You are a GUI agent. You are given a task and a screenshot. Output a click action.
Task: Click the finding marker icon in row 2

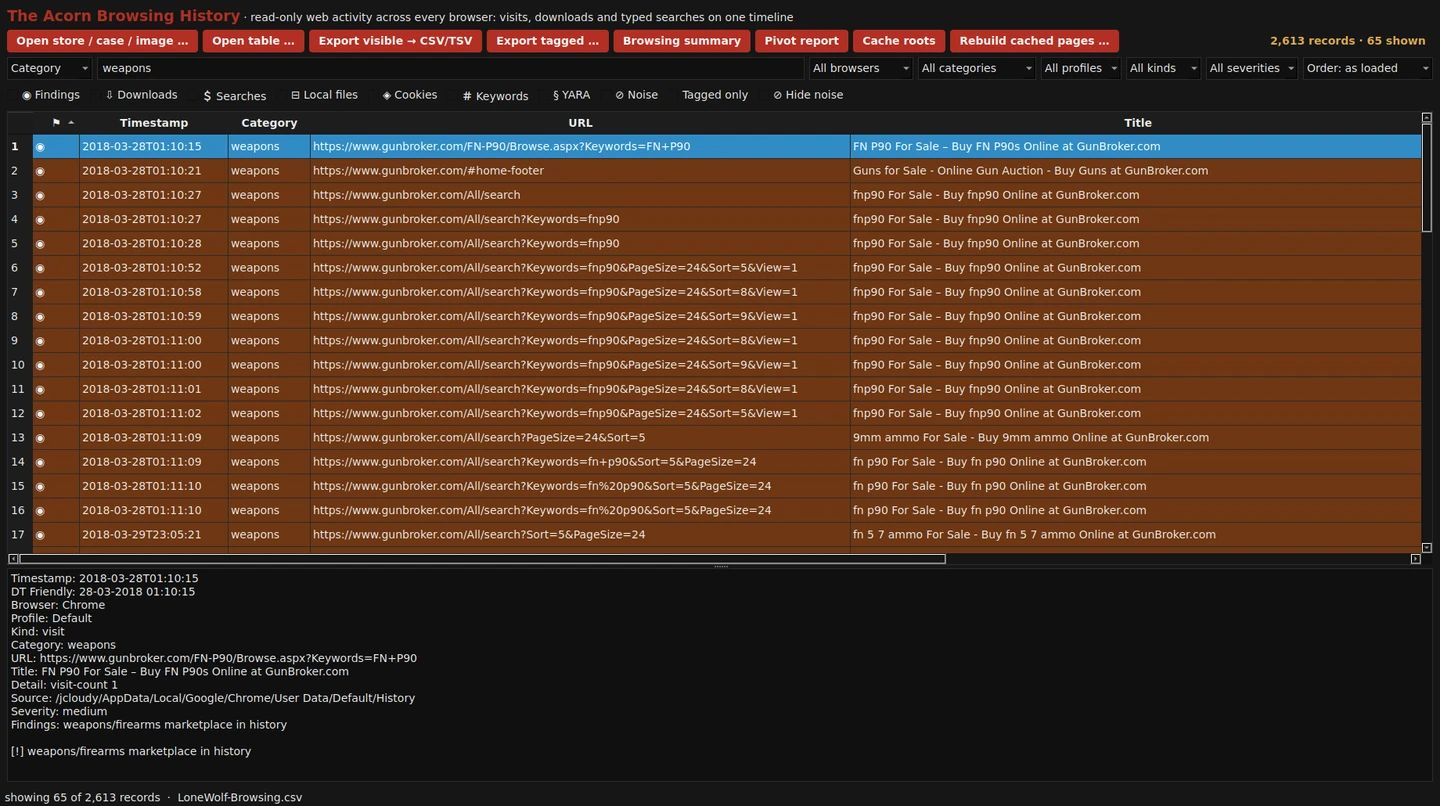pos(40,171)
